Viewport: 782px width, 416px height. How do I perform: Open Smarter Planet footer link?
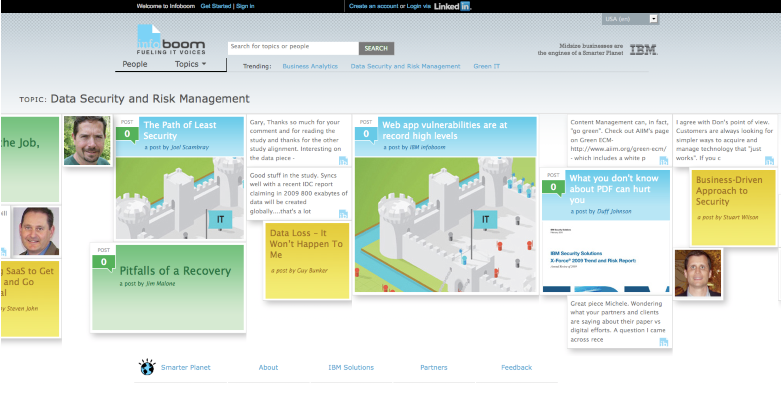[x=186, y=368]
